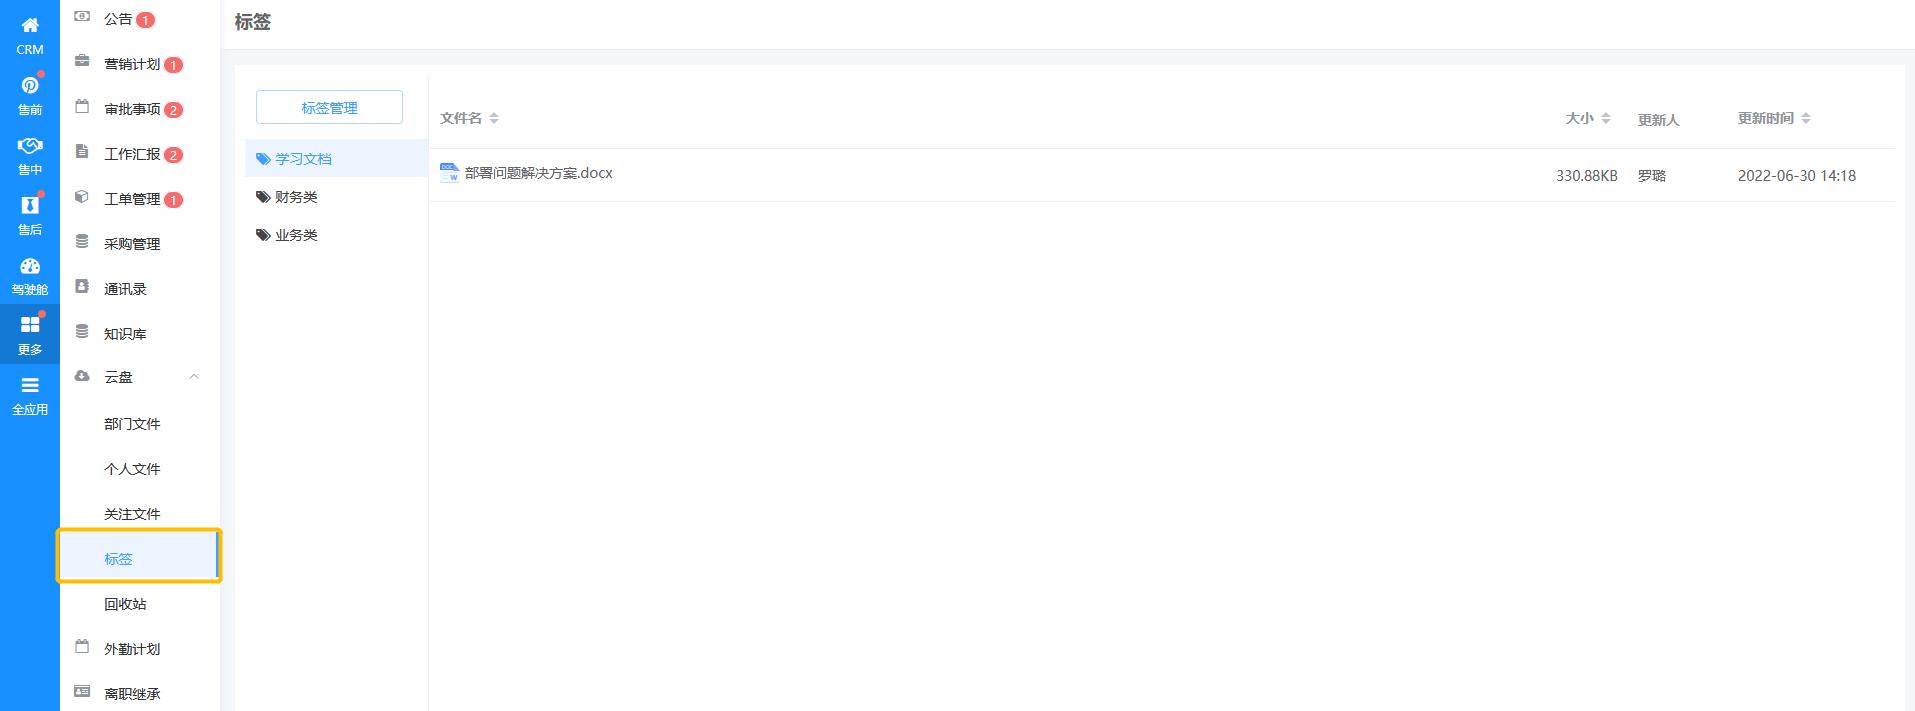Image resolution: width=1915 pixels, height=711 pixels.
Task: Open 部署问题解决方案.docx file
Action: point(538,173)
